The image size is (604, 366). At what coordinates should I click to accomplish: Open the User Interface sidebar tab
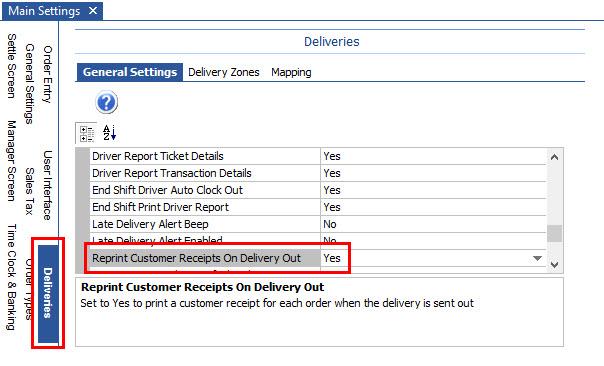[47, 185]
